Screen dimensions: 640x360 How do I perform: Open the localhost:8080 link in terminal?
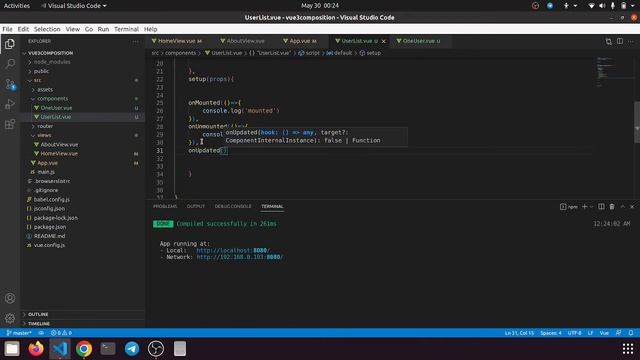pyautogui.click(x=233, y=251)
